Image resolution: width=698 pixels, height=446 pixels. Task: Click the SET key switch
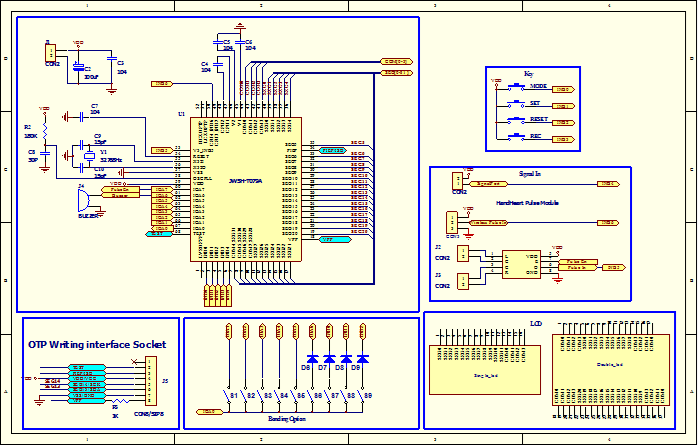coord(516,104)
